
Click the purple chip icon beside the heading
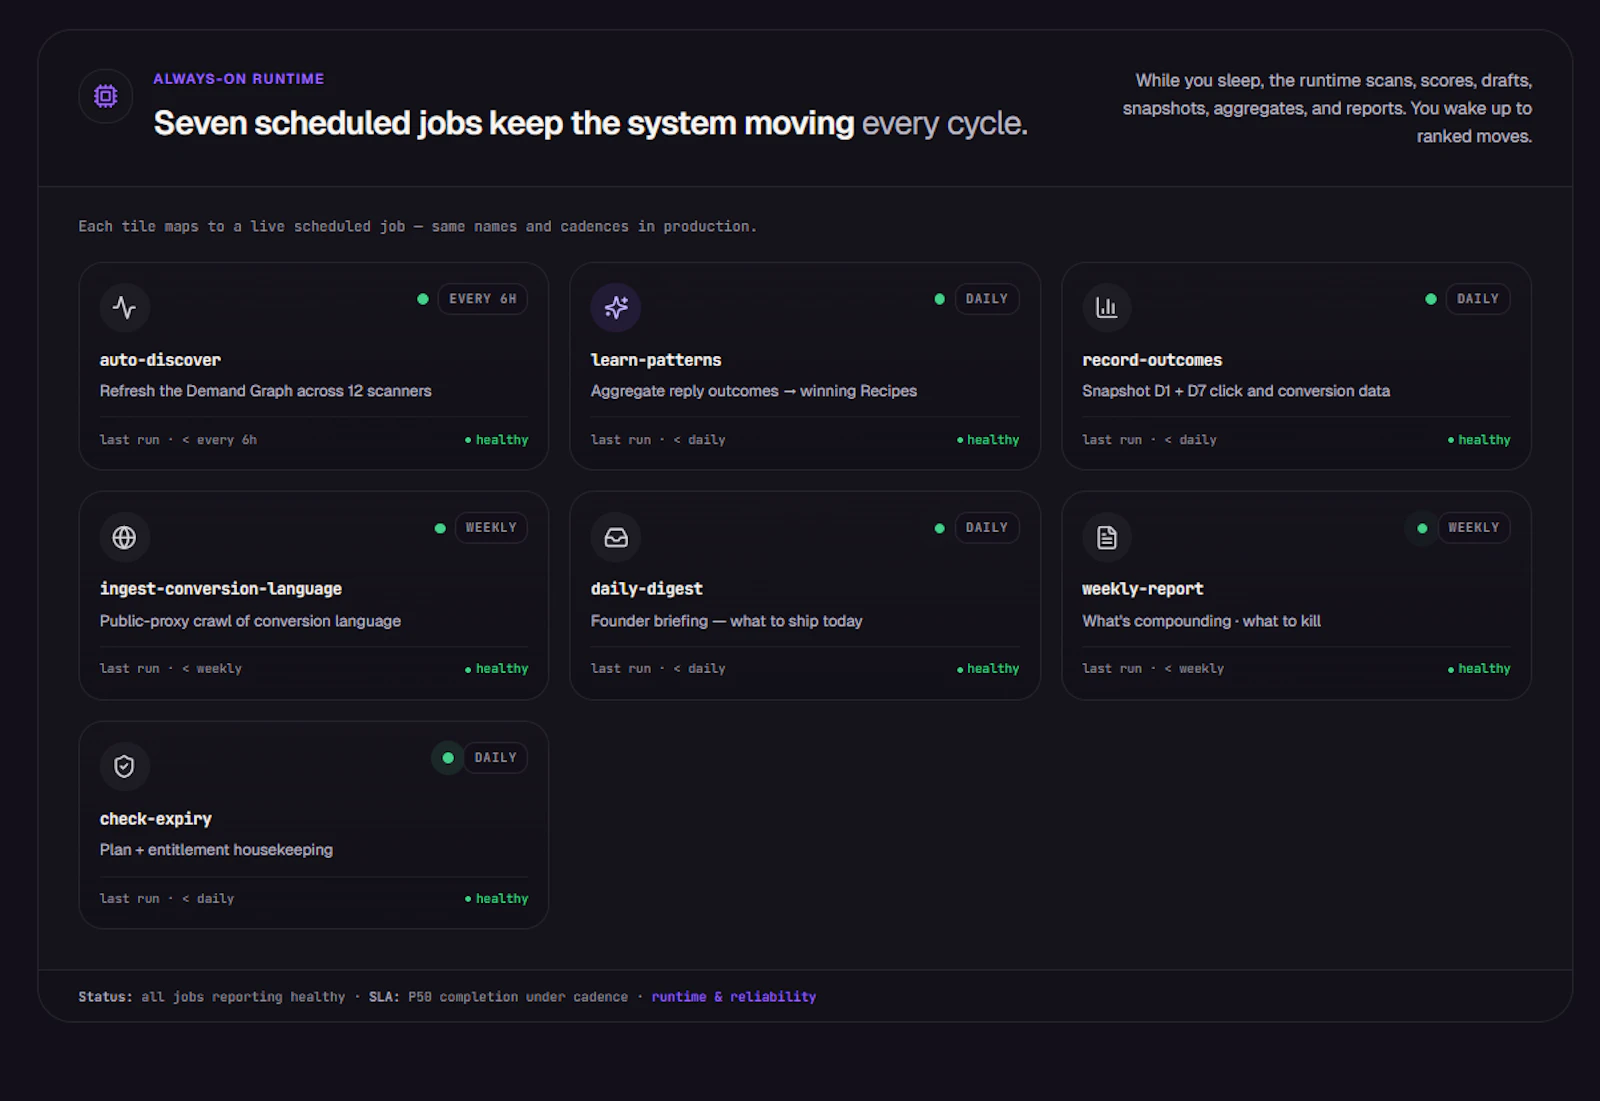(106, 96)
